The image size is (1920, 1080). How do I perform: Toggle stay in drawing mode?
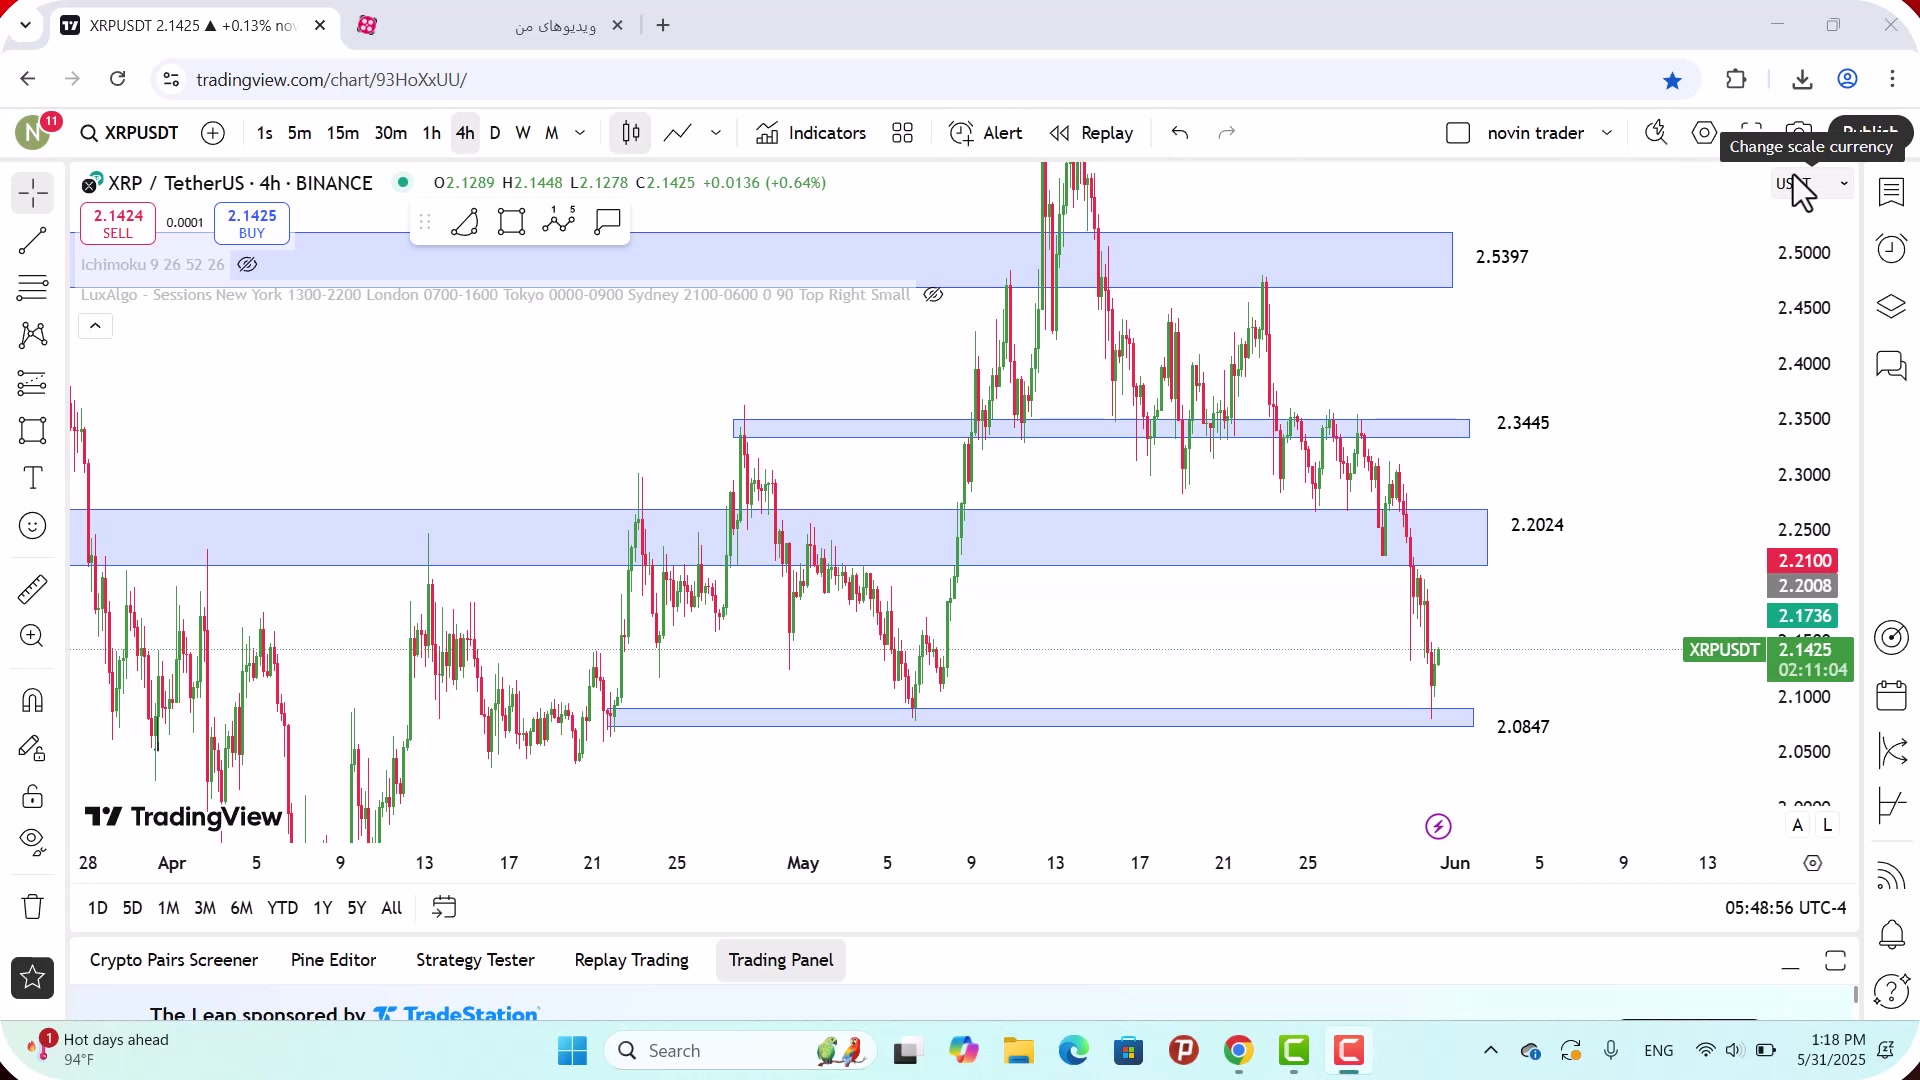(x=33, y=748)
